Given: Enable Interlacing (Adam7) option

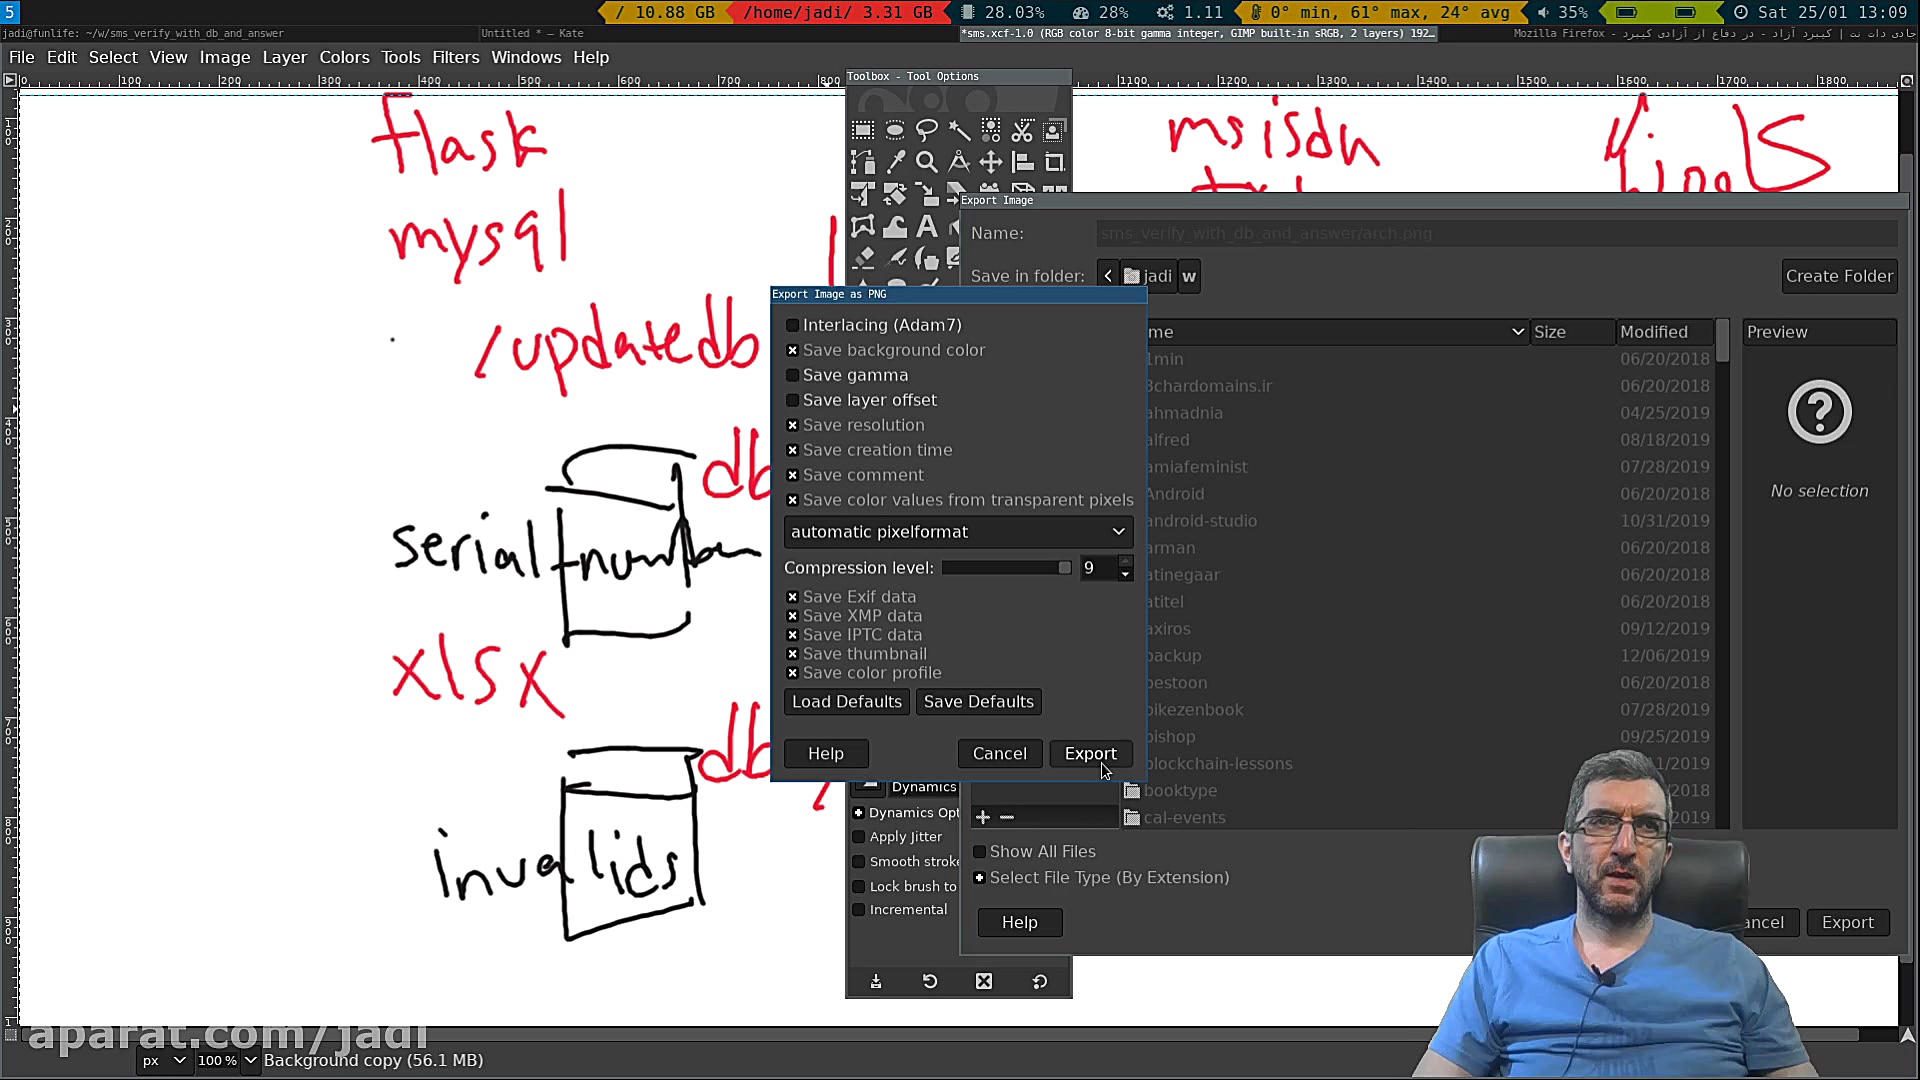Looking at the screenshot, I should point(793,325).
